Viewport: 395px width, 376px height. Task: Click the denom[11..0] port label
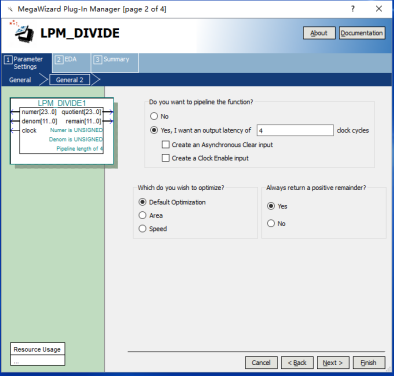39,121
